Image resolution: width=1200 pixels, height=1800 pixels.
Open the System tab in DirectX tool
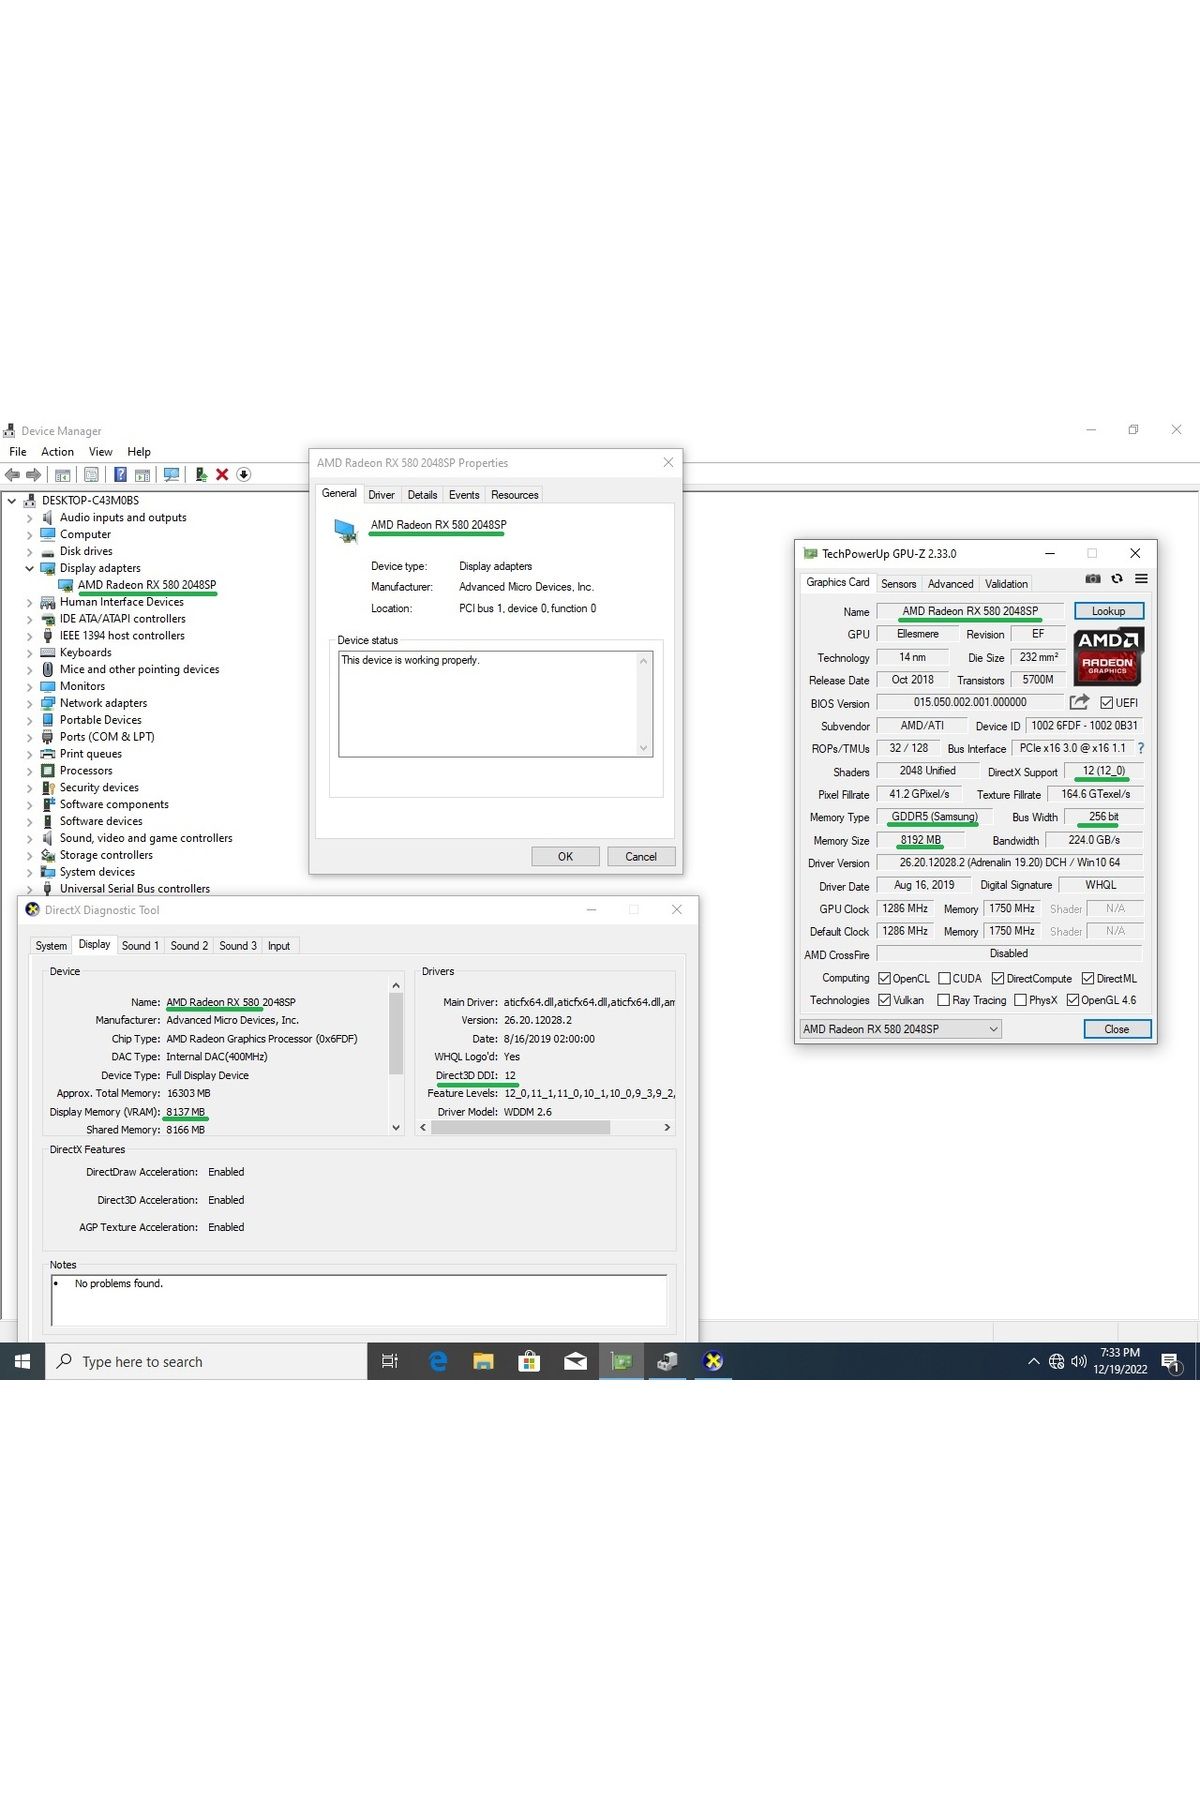pos(51,946)
